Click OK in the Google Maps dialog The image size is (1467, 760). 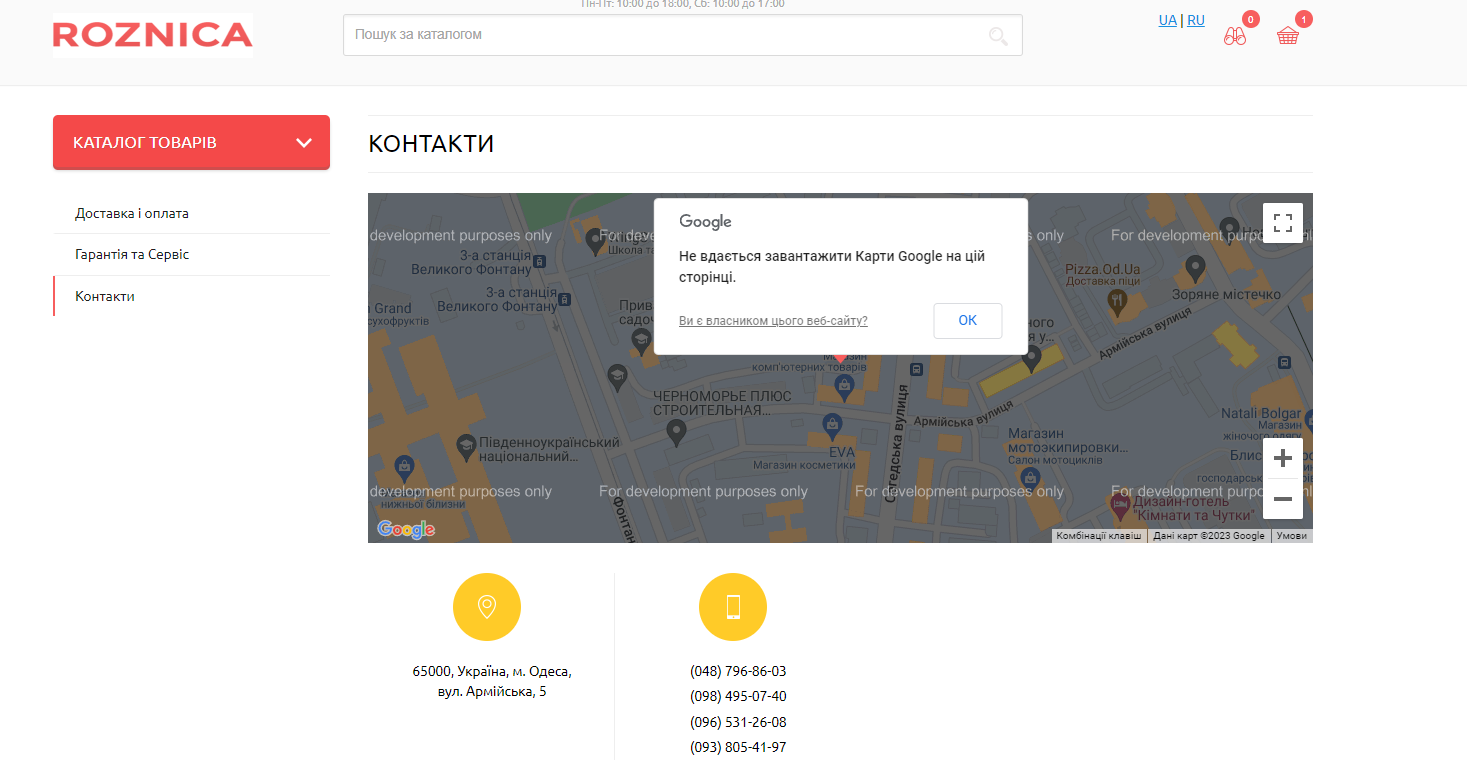(968, 321)
